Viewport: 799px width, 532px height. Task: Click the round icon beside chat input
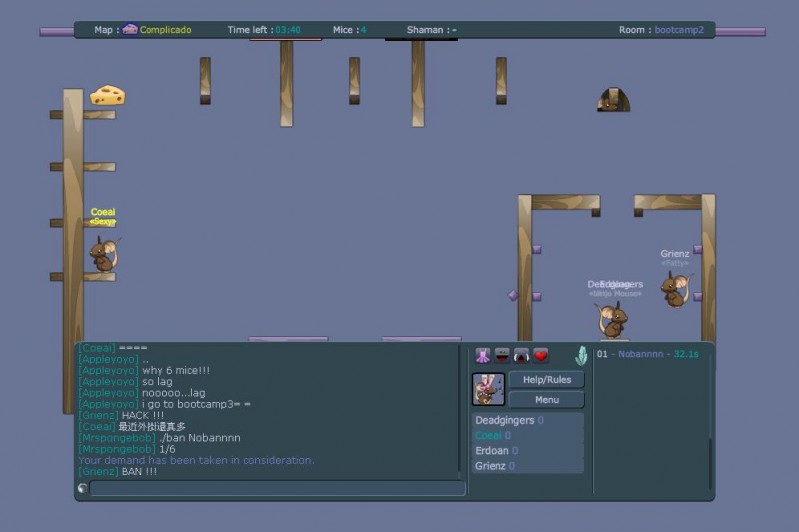tap(83, 488)
